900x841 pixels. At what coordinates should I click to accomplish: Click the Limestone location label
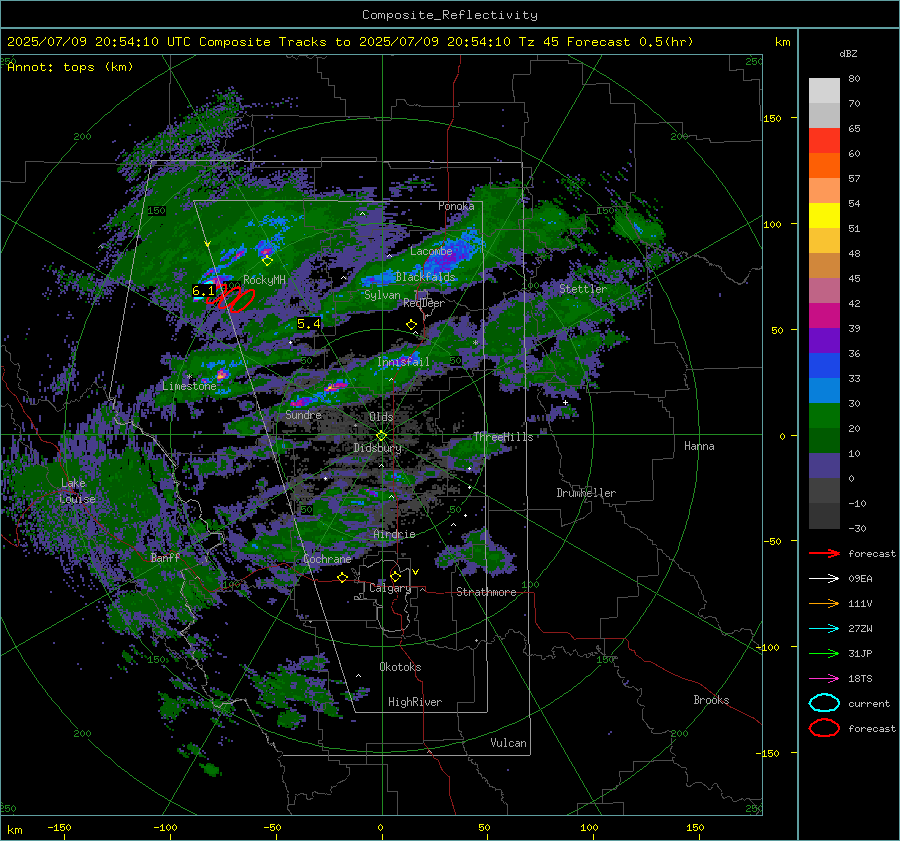coord(189,386)
